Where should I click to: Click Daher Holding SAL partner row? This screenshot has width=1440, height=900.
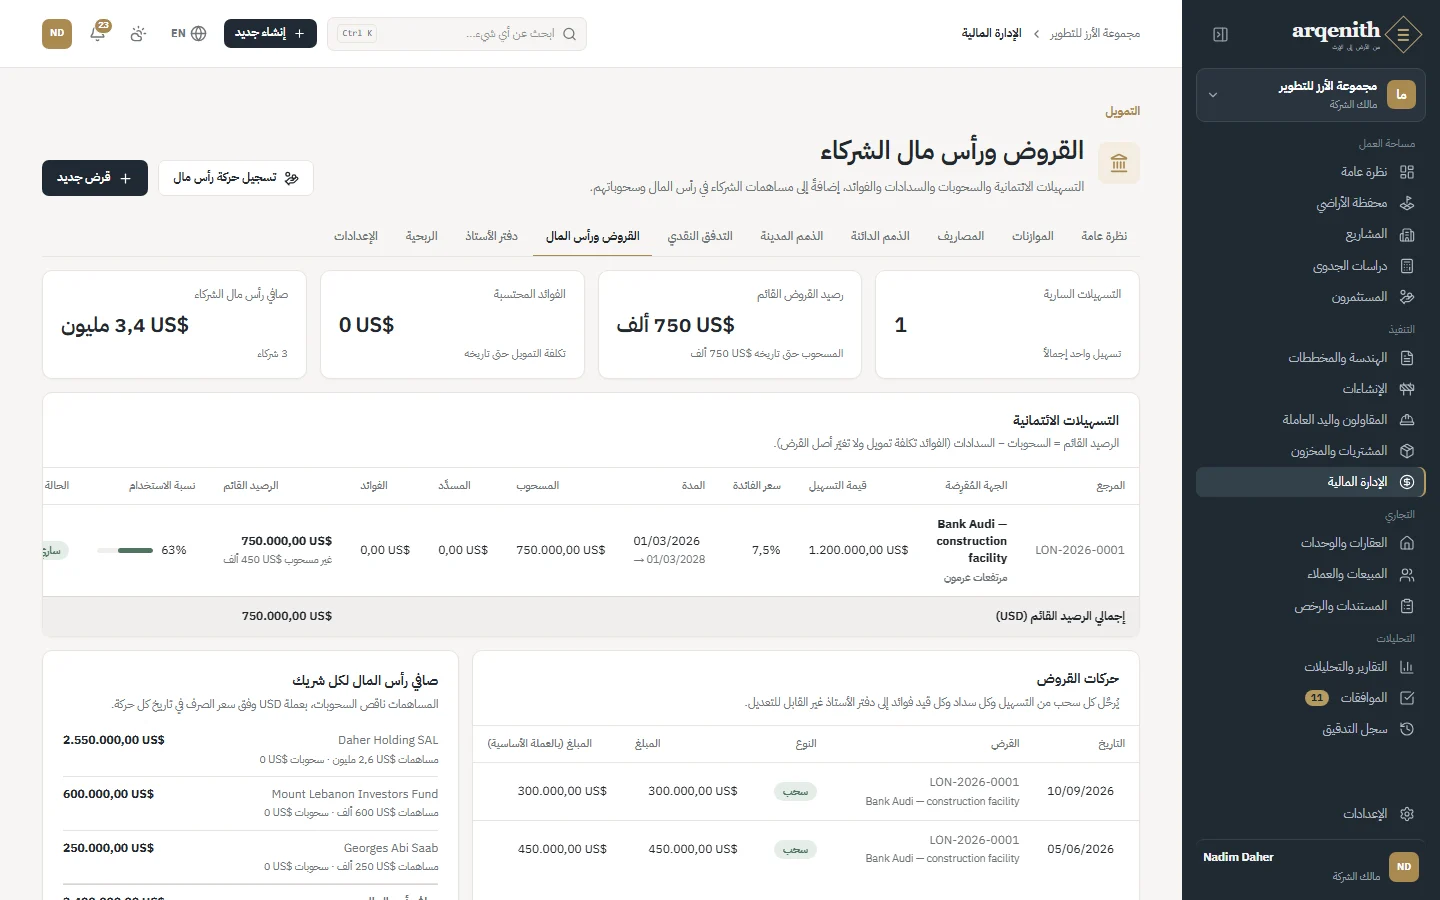click(251, 750)
